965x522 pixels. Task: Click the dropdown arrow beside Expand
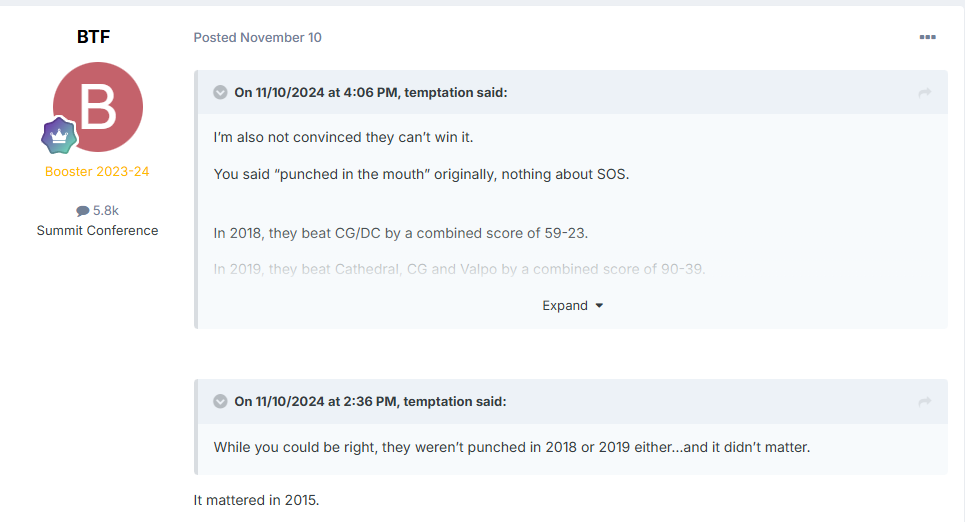click(x=599, y=305)
